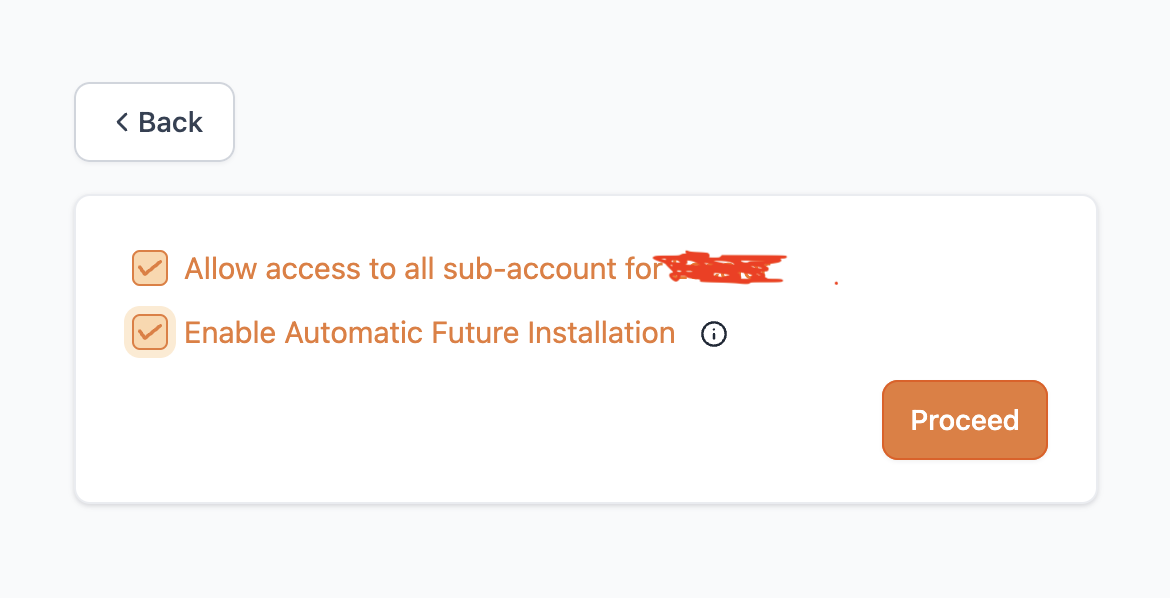The image size is (1170, 598).
Task: Uncheck Allow access to all sub-account
Action: pyautogui.click(x=150, y=268)
